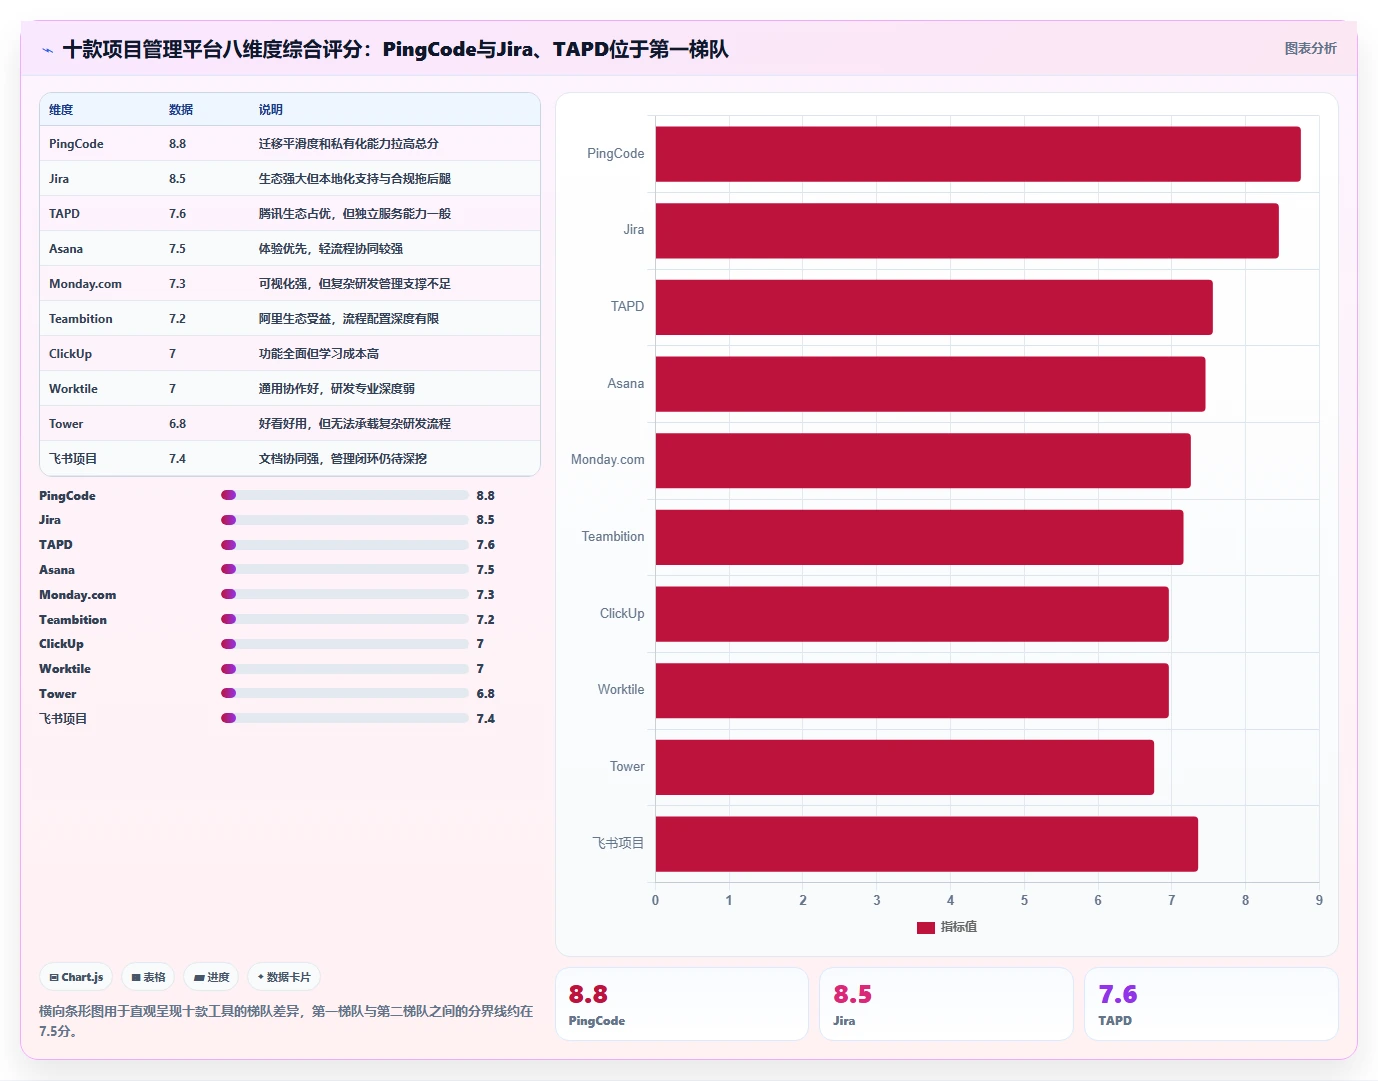
Task: Select the PingCode row in table
Action: pos(290,144)
